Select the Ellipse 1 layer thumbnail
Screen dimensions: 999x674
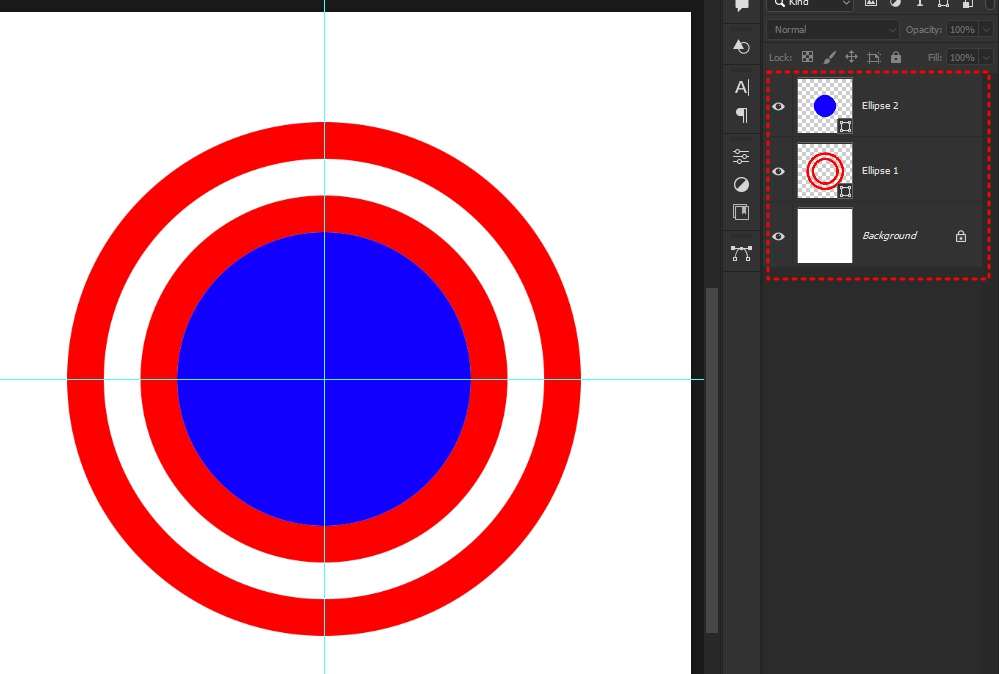click(x=825, y=171)
